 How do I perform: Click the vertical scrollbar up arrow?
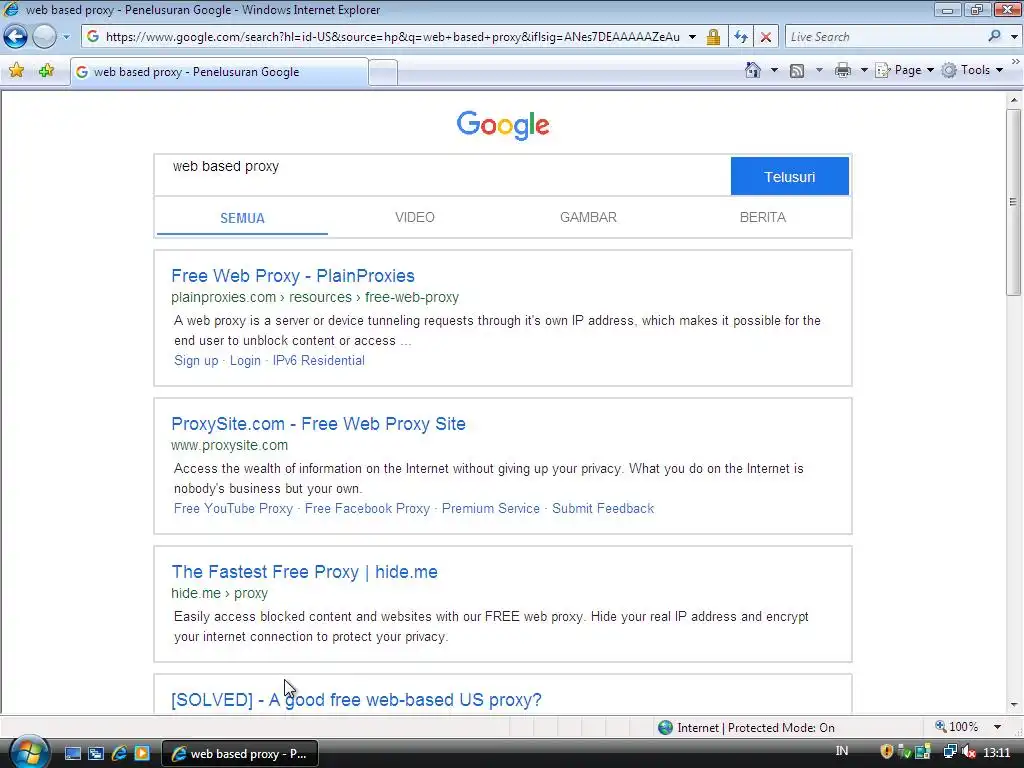coord(1014,101)
